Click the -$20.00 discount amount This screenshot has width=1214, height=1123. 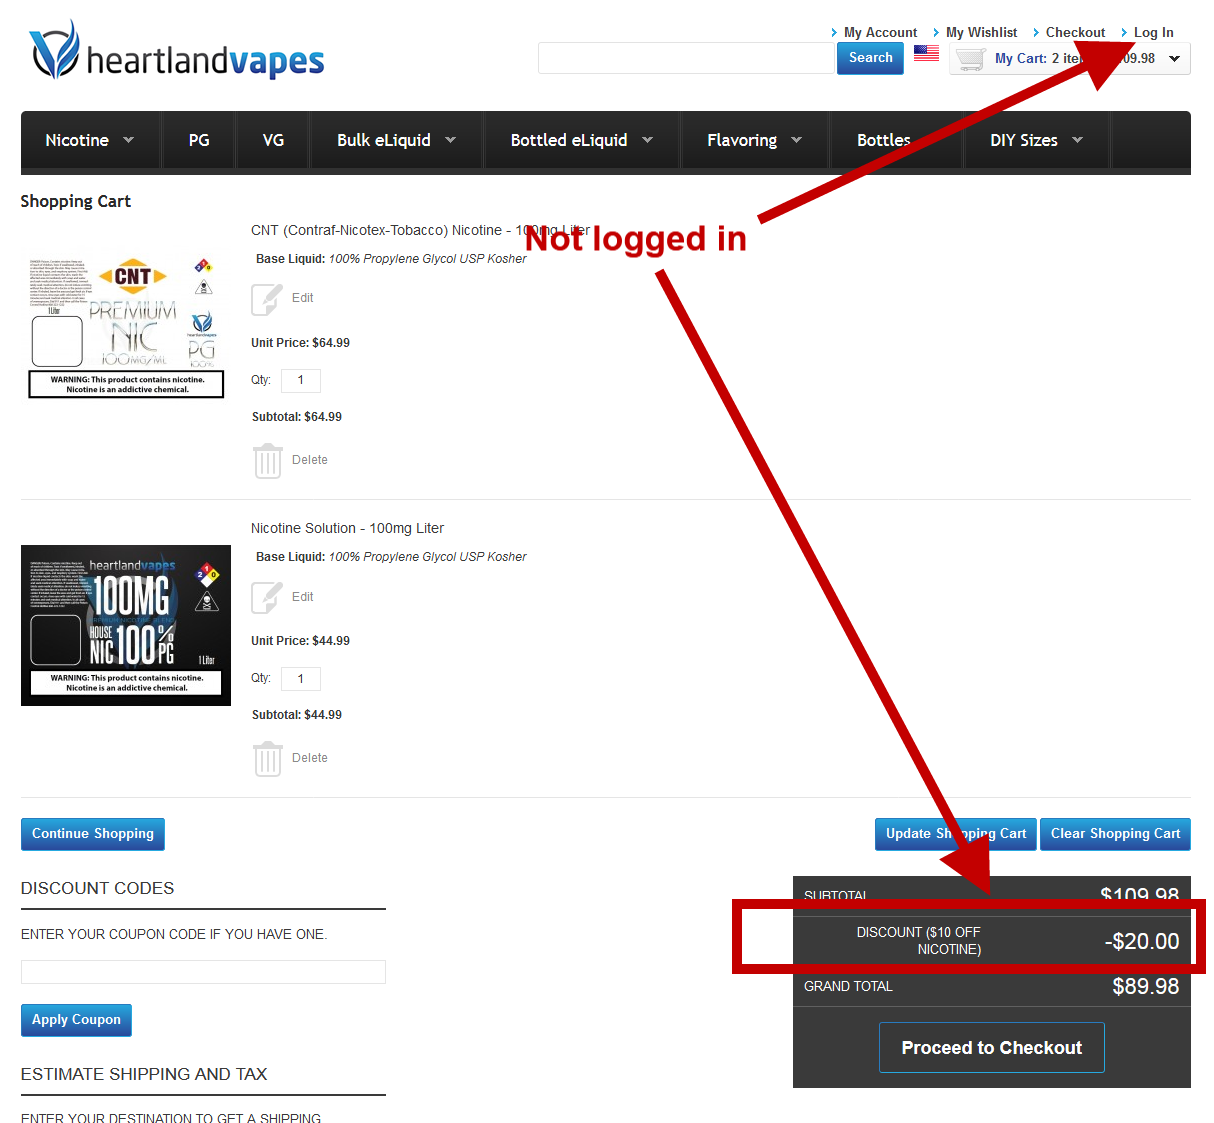[x=1142, y=942]
